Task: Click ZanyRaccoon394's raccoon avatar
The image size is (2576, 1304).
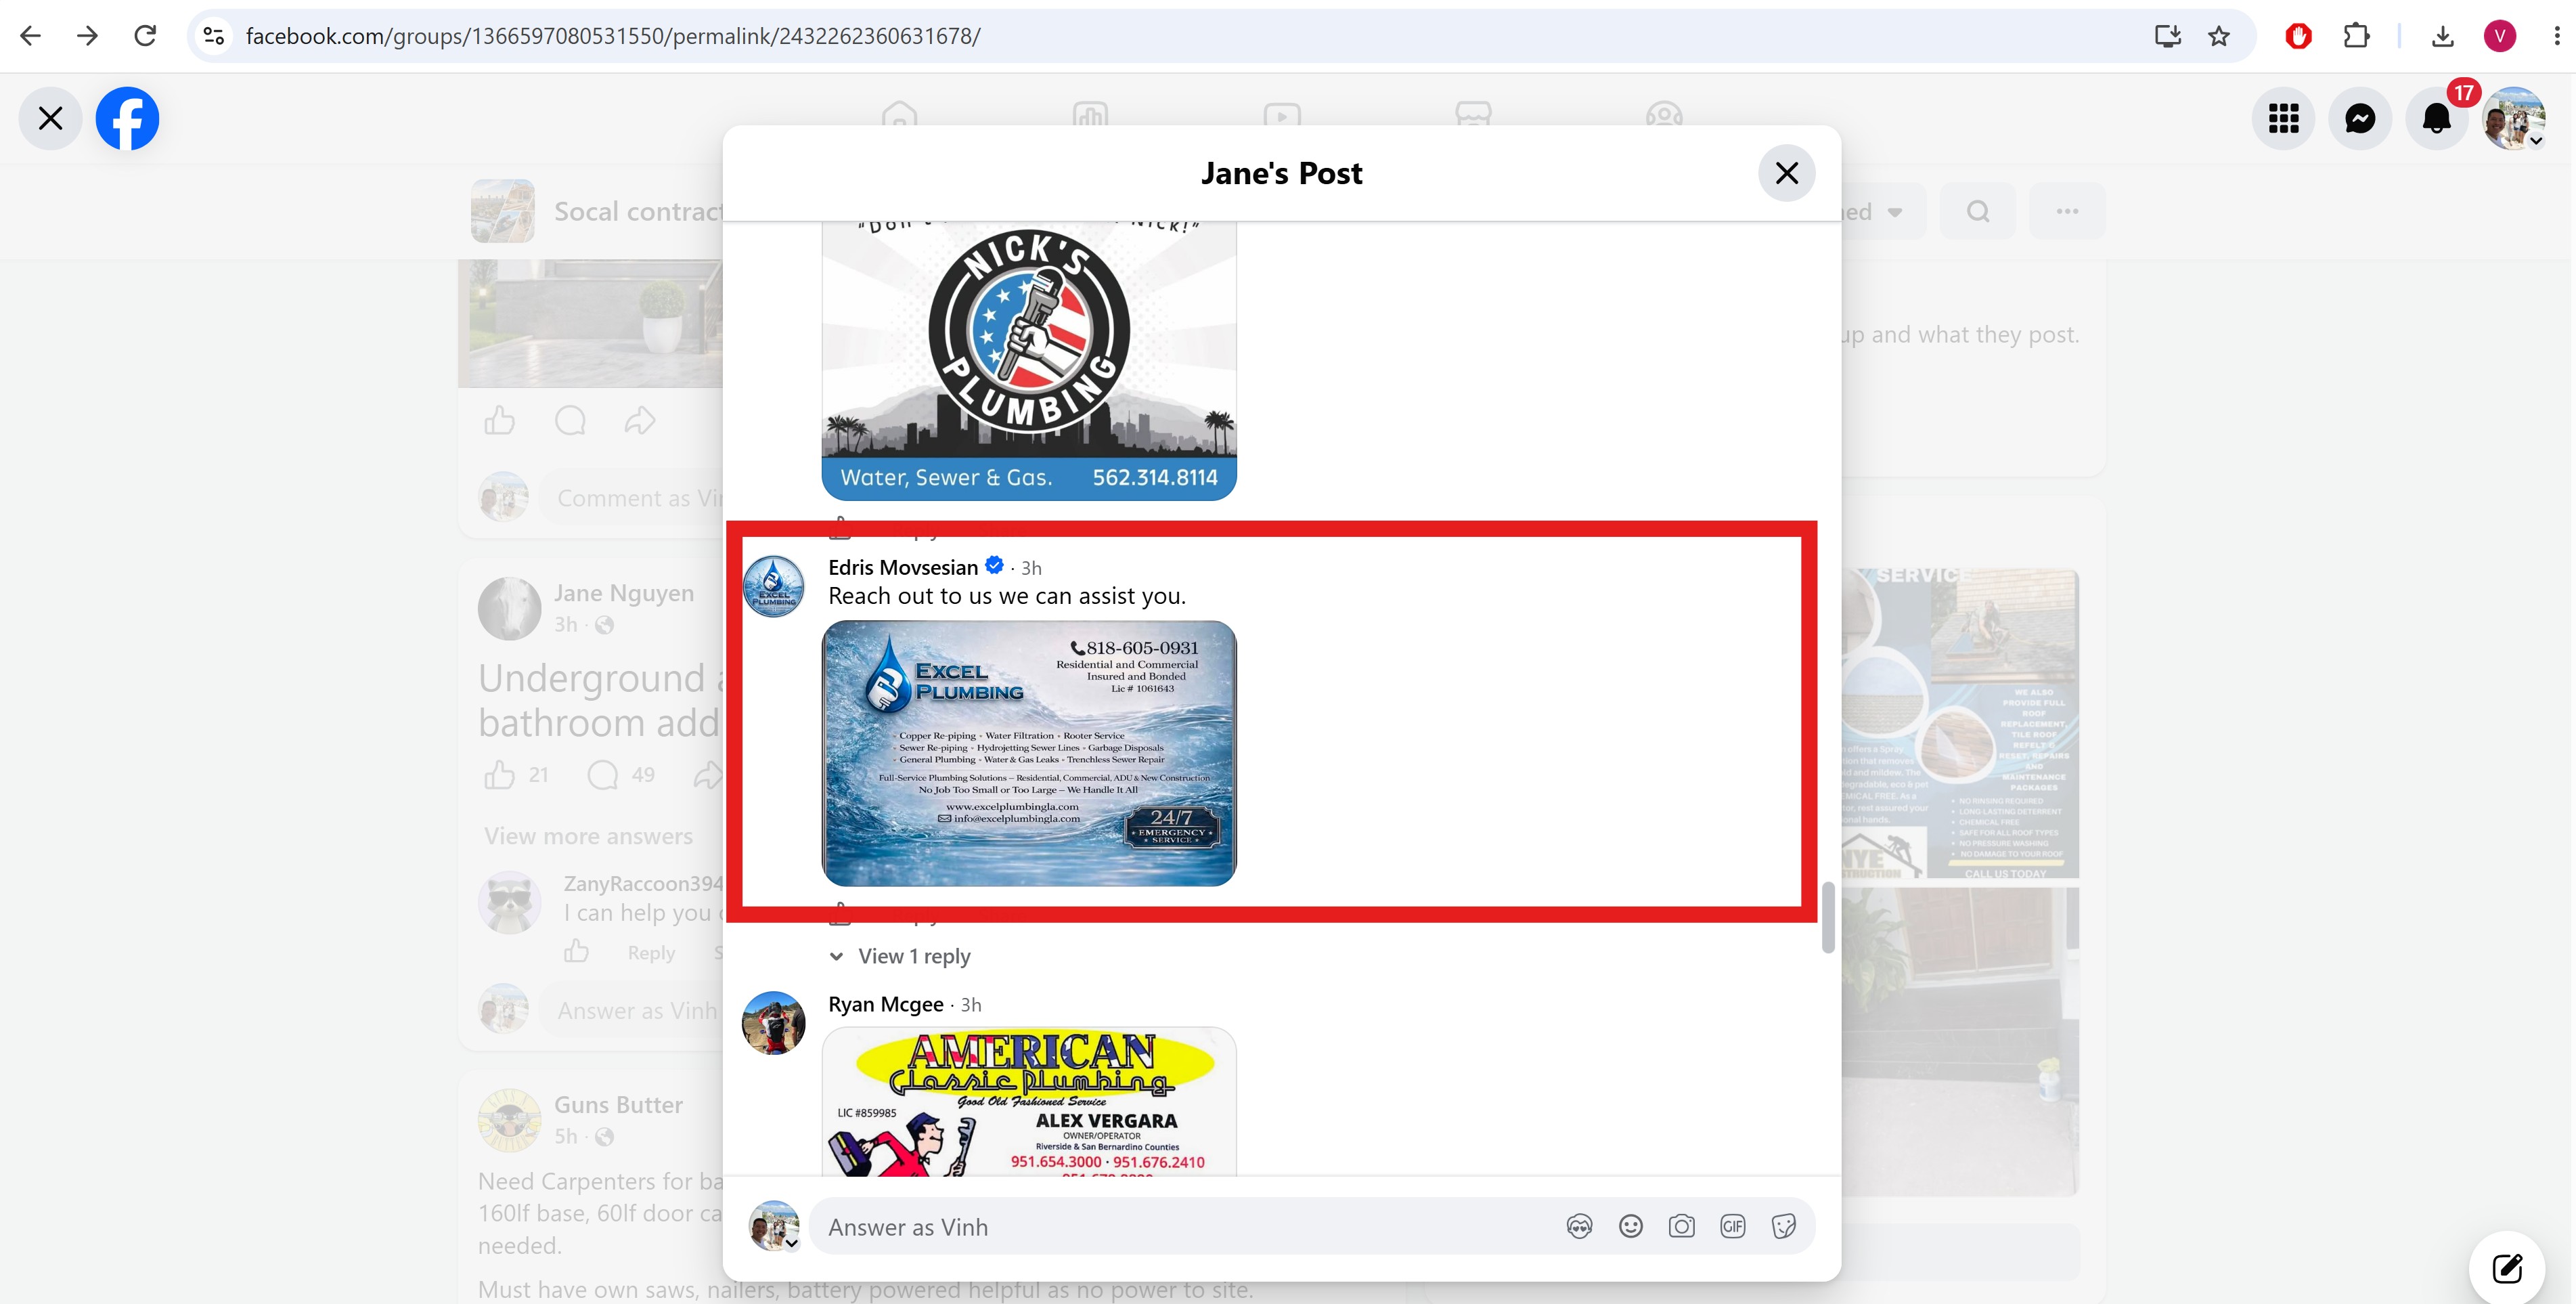Action: point(509,902)
